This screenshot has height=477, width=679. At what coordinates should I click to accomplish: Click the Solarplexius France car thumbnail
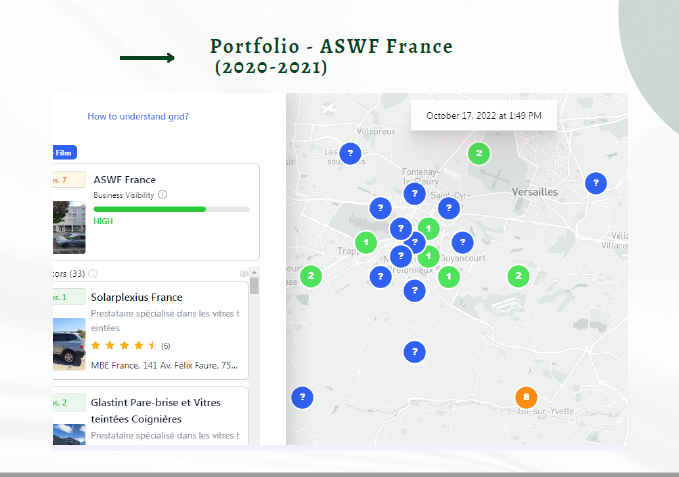pos(69,344)
